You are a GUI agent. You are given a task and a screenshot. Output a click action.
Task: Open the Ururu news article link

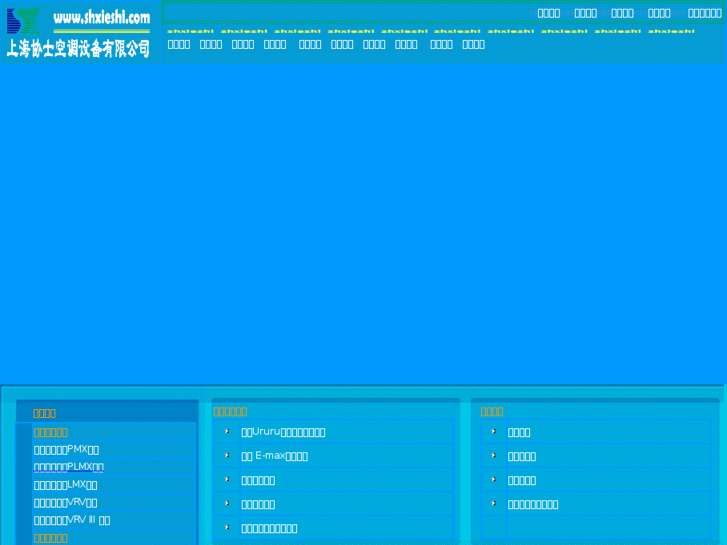[x=283, y=432]
